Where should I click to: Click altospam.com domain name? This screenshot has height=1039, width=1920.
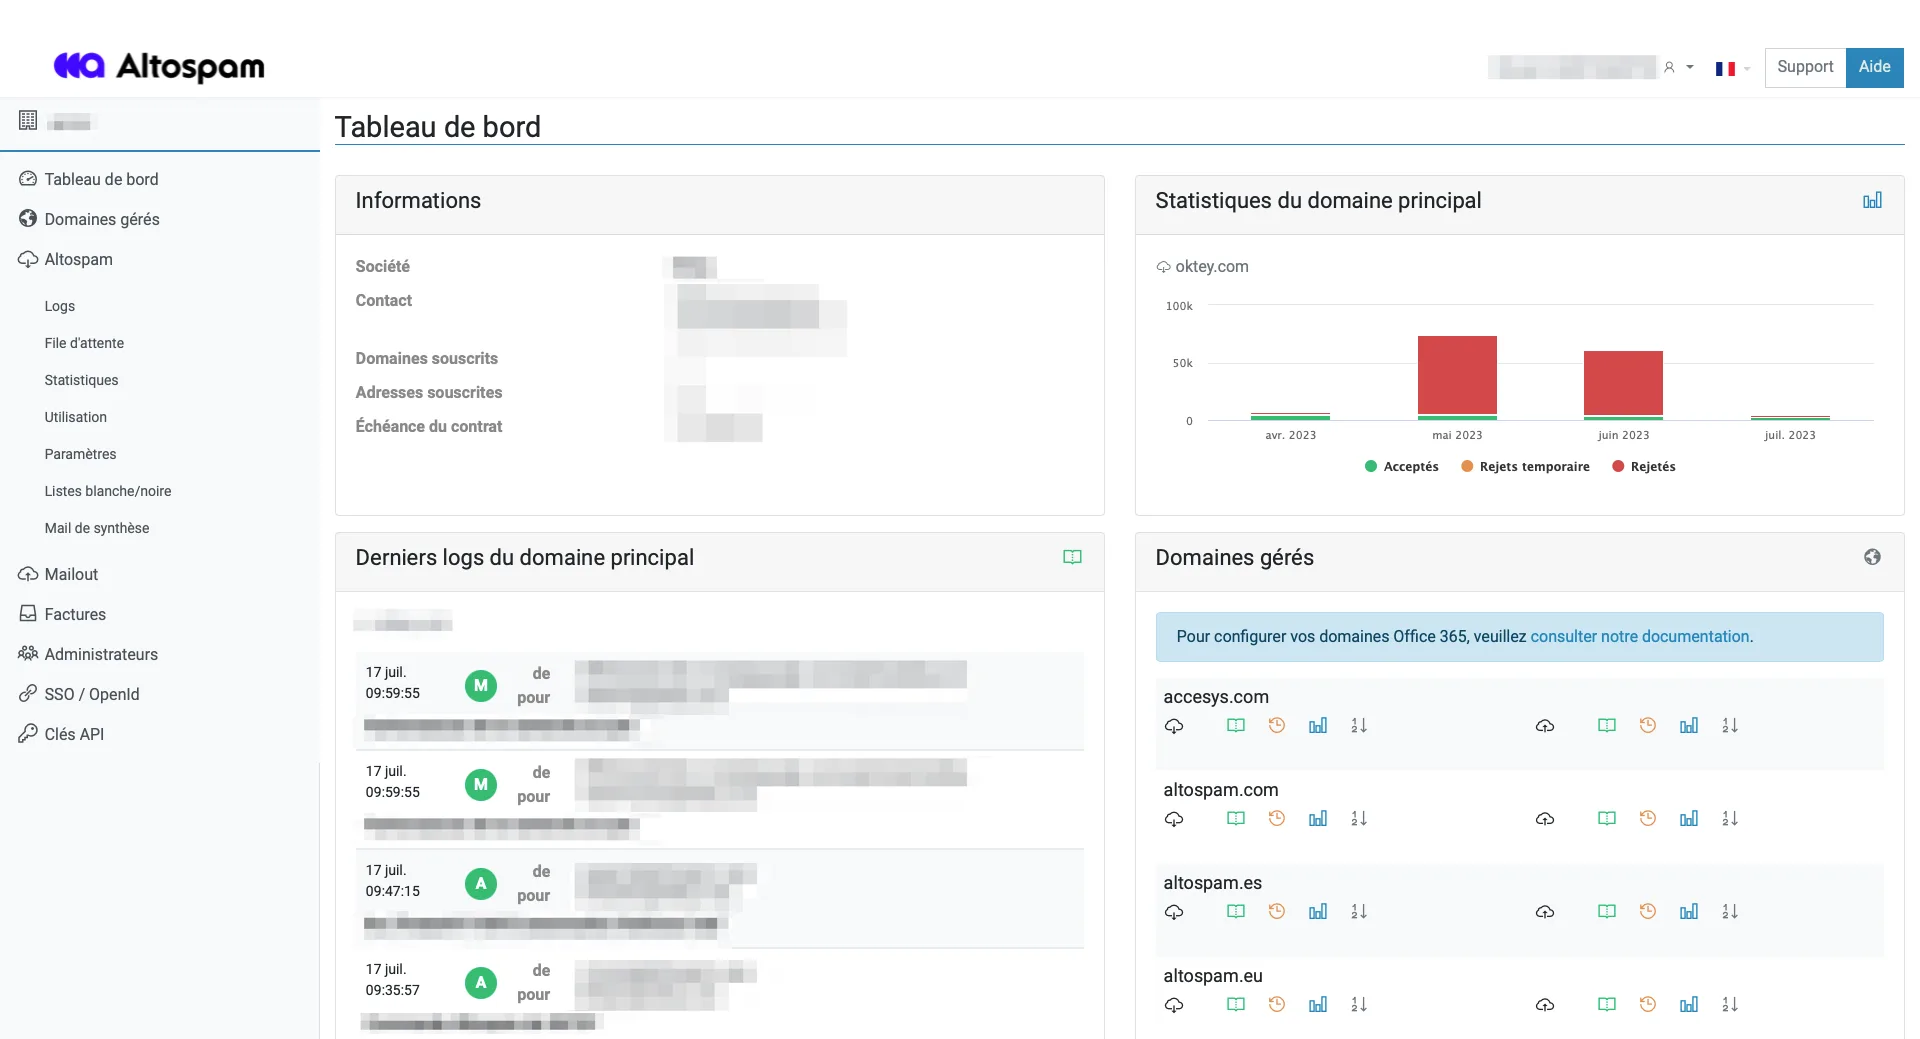tap(1221, 791)
